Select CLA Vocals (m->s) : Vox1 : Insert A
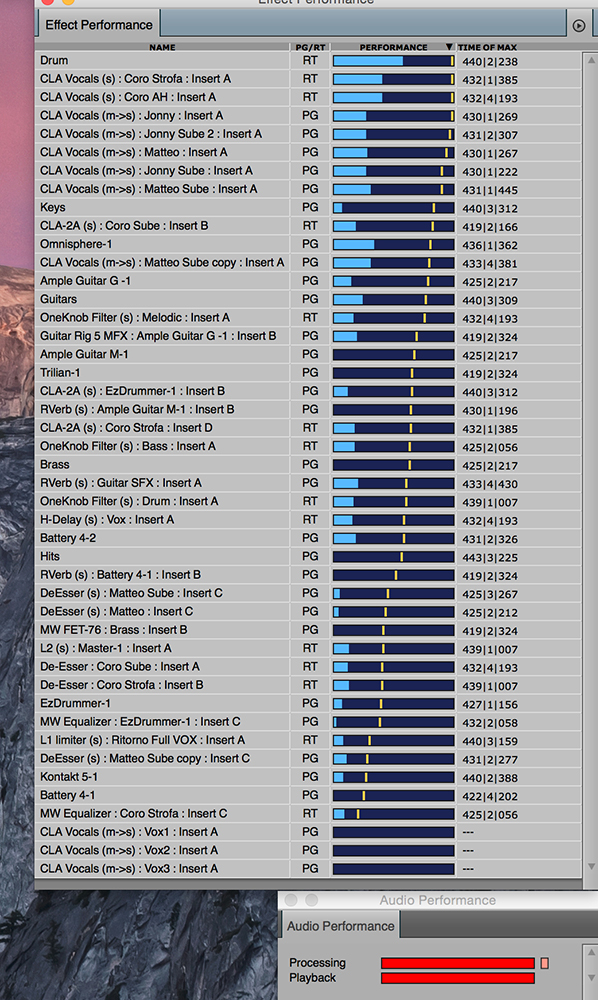598x1000 pixels. [129, 832]
